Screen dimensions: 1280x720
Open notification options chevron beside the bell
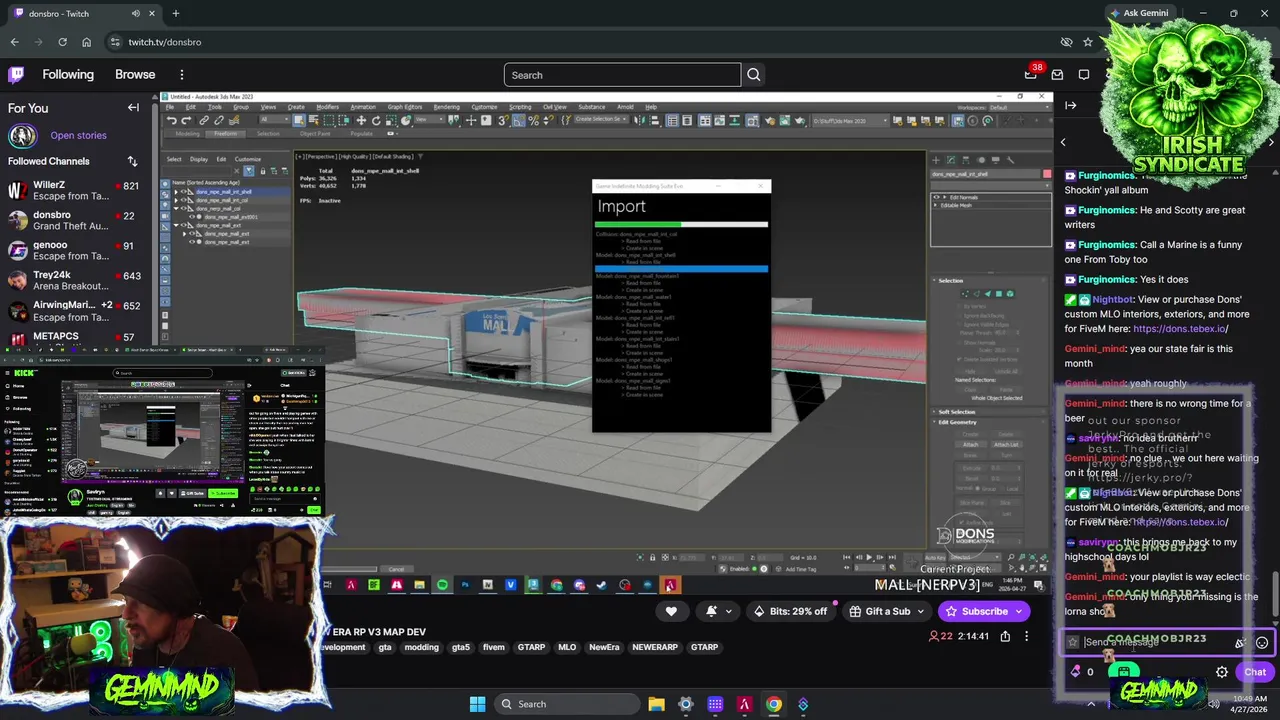pyautogui.click(x=728, y=611)
